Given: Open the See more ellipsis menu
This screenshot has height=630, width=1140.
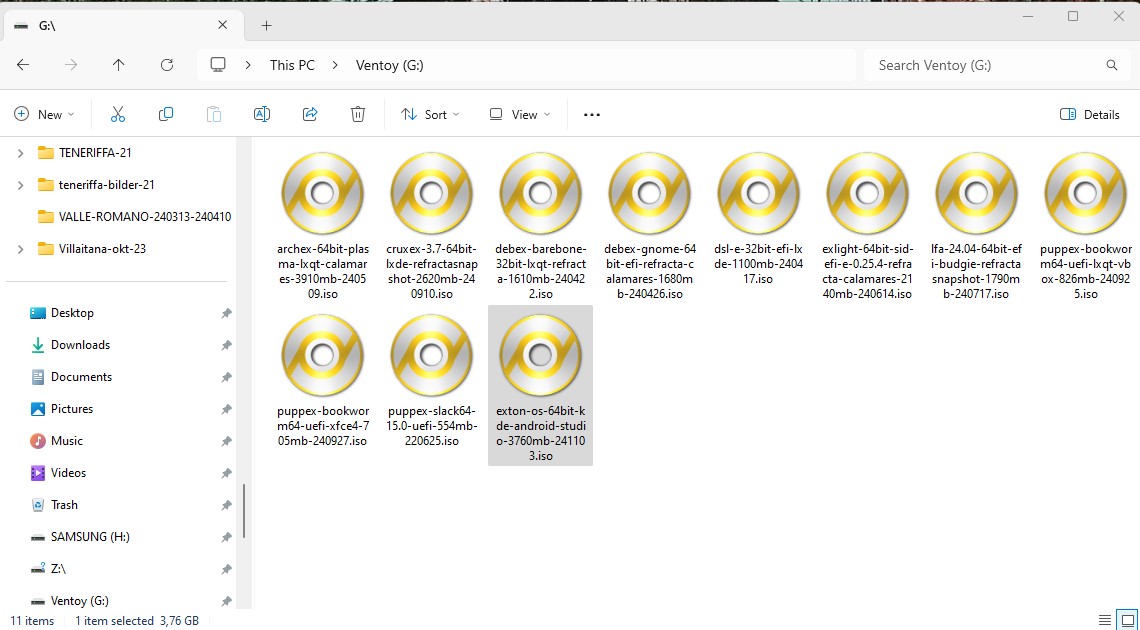Looking at the screenshot, I should click(592, 114).
